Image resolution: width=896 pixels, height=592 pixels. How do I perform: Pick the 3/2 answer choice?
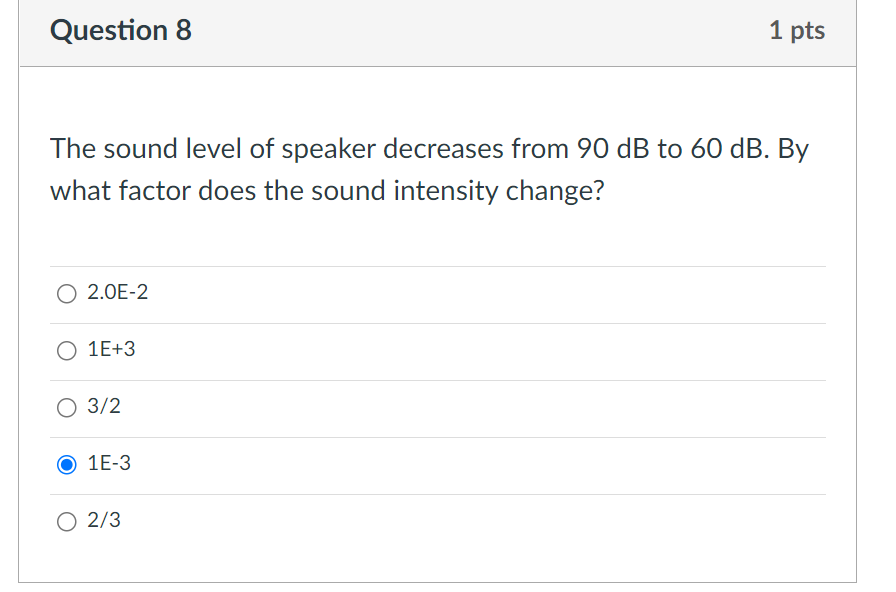66,407
